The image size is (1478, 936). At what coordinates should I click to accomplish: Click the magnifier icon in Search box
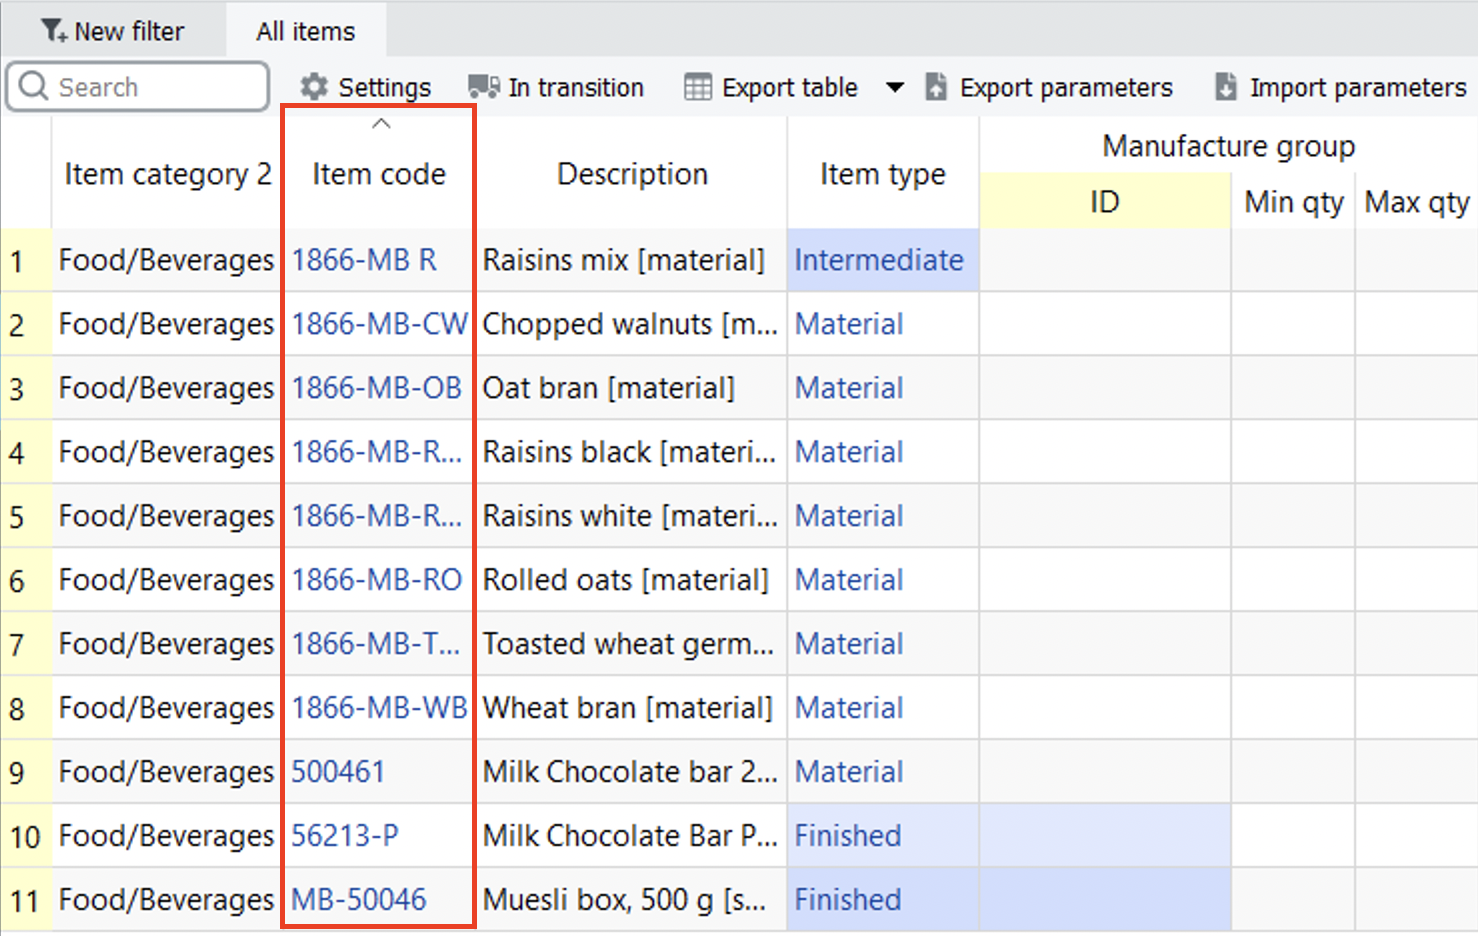point(33,86)
